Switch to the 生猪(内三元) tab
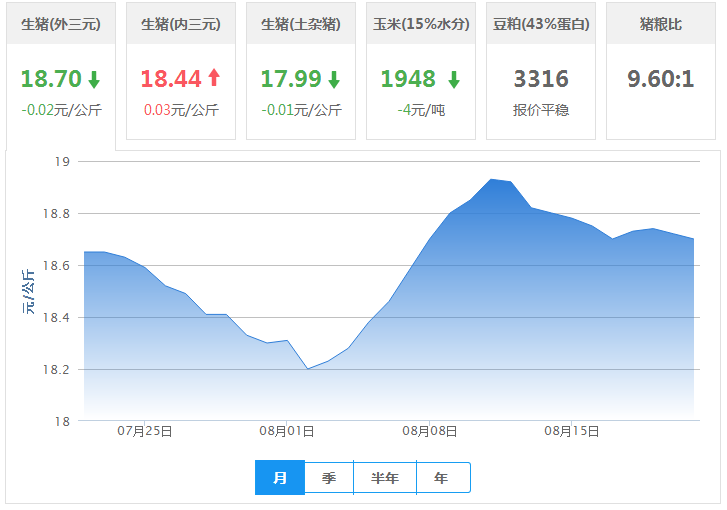Image resolution: width=727 pixels, height=510 pixels. coord(181,24)
